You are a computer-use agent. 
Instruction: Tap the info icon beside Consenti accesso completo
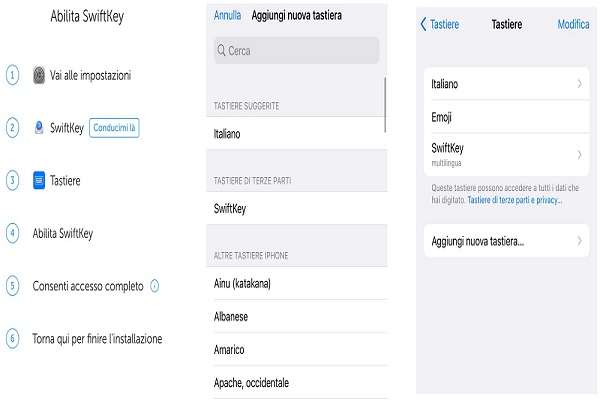click(155, 286)
